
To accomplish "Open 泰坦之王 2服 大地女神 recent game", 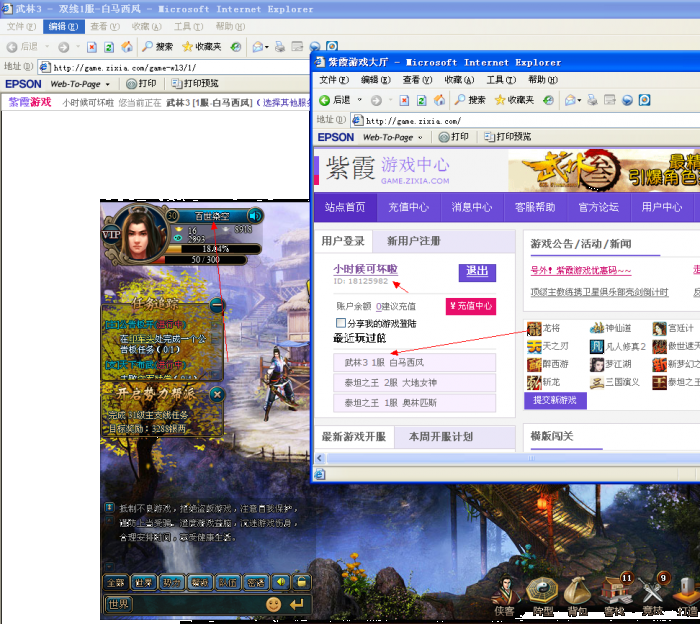I will pos(414,383).
